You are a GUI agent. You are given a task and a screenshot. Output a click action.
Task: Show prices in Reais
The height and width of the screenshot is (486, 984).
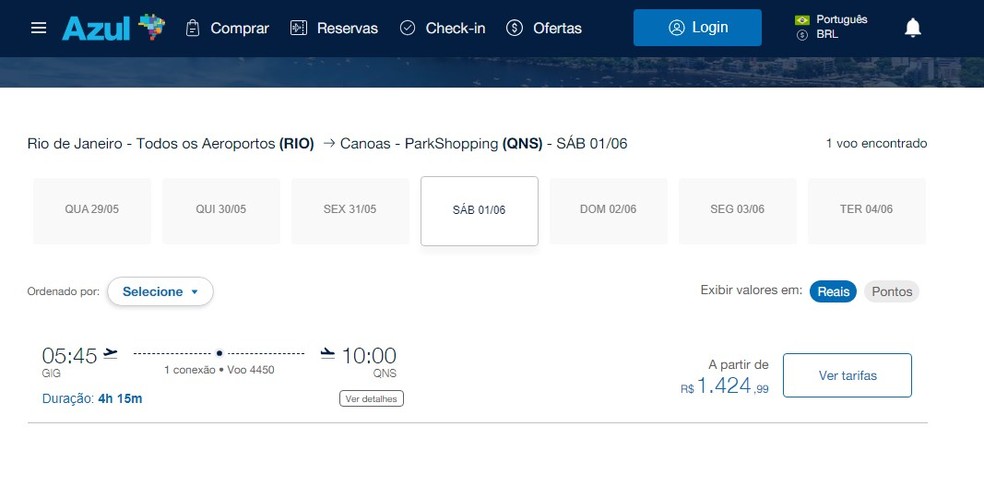(x=833, y=291)
